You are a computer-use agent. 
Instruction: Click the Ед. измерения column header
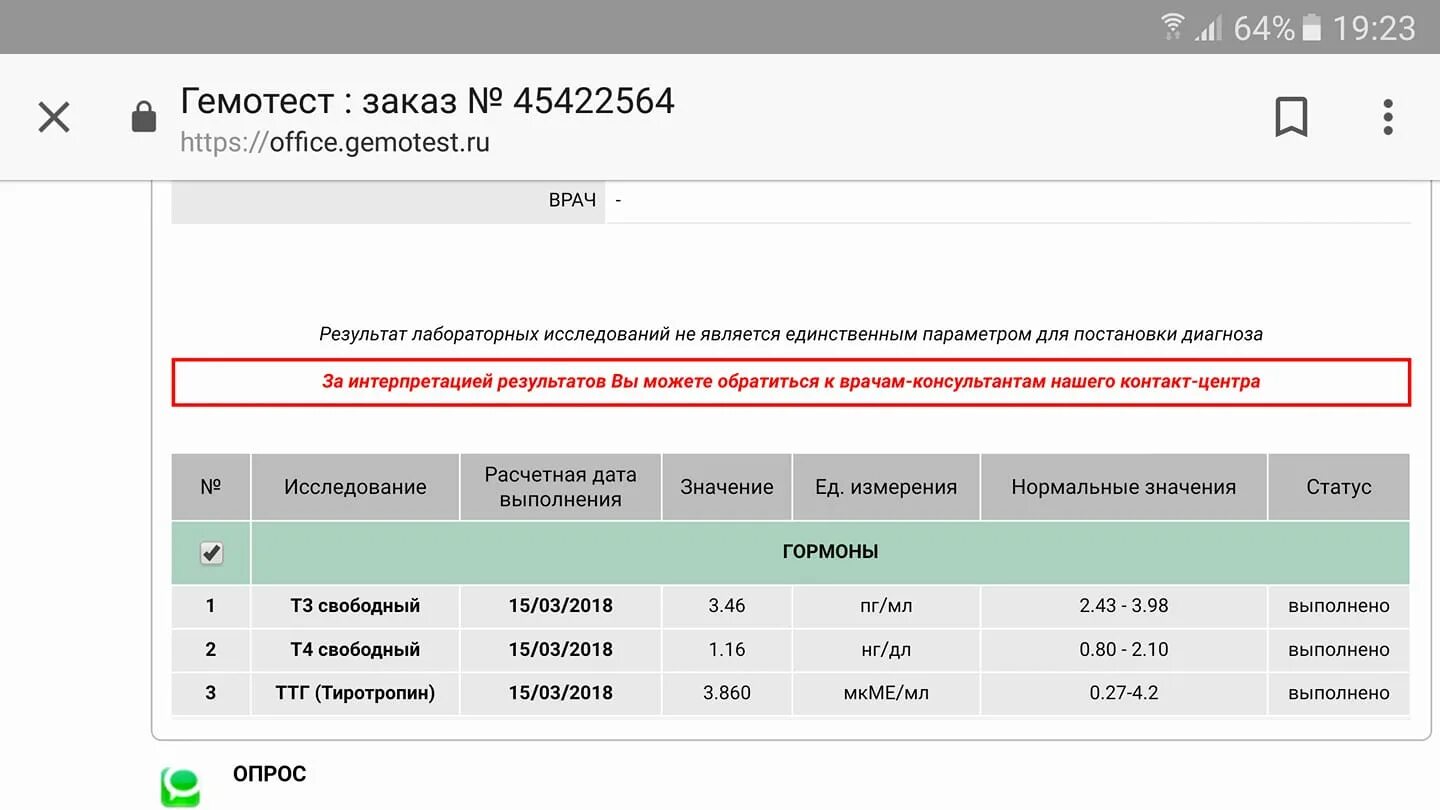point(886,487)
